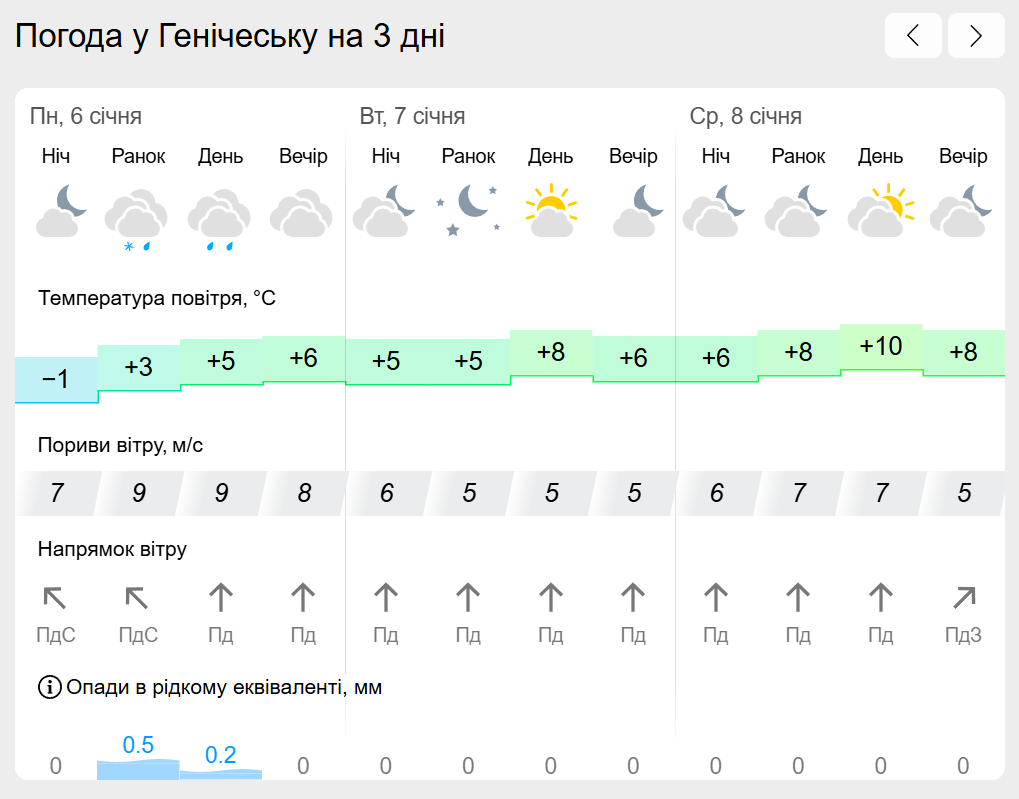Select the rain cloud icon for Monday День

tap(220, 220)
